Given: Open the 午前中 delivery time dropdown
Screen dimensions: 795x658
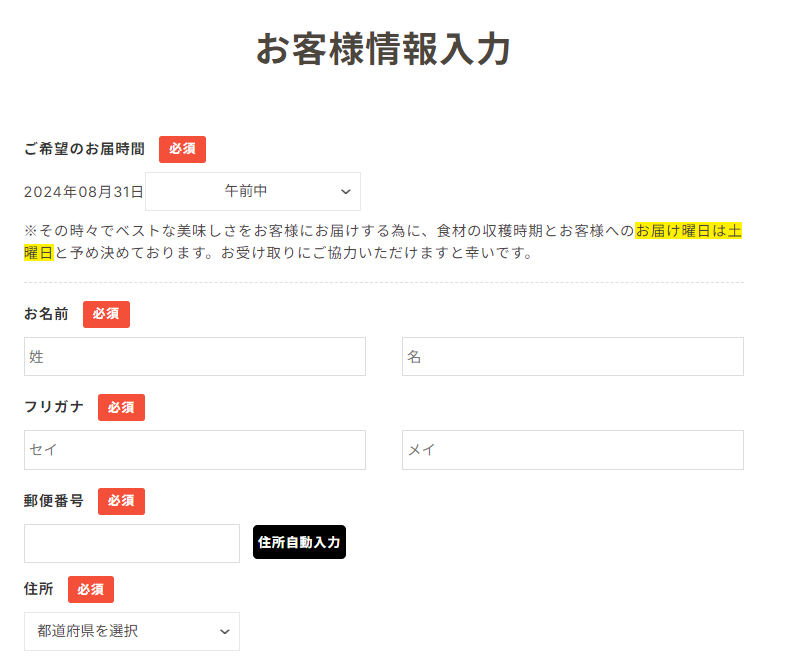Looking at the screenshot, I should tap(253, 192).
